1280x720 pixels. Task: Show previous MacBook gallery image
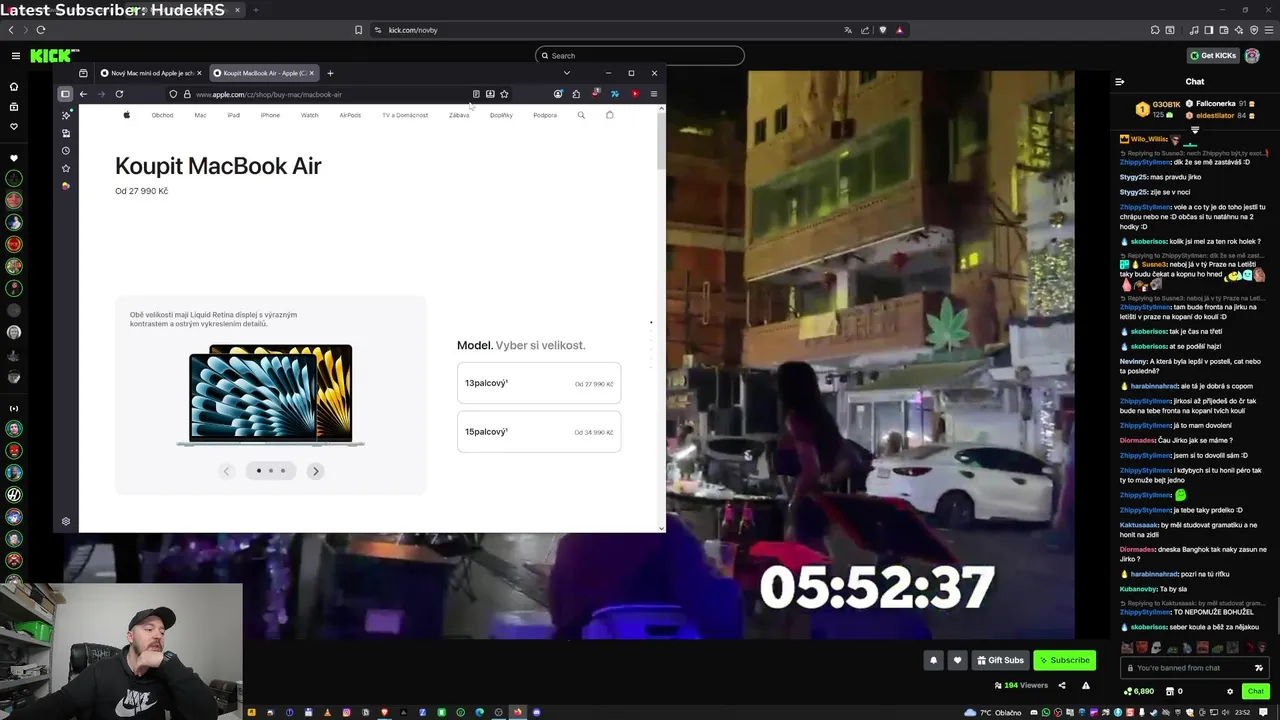coord(226,471)
